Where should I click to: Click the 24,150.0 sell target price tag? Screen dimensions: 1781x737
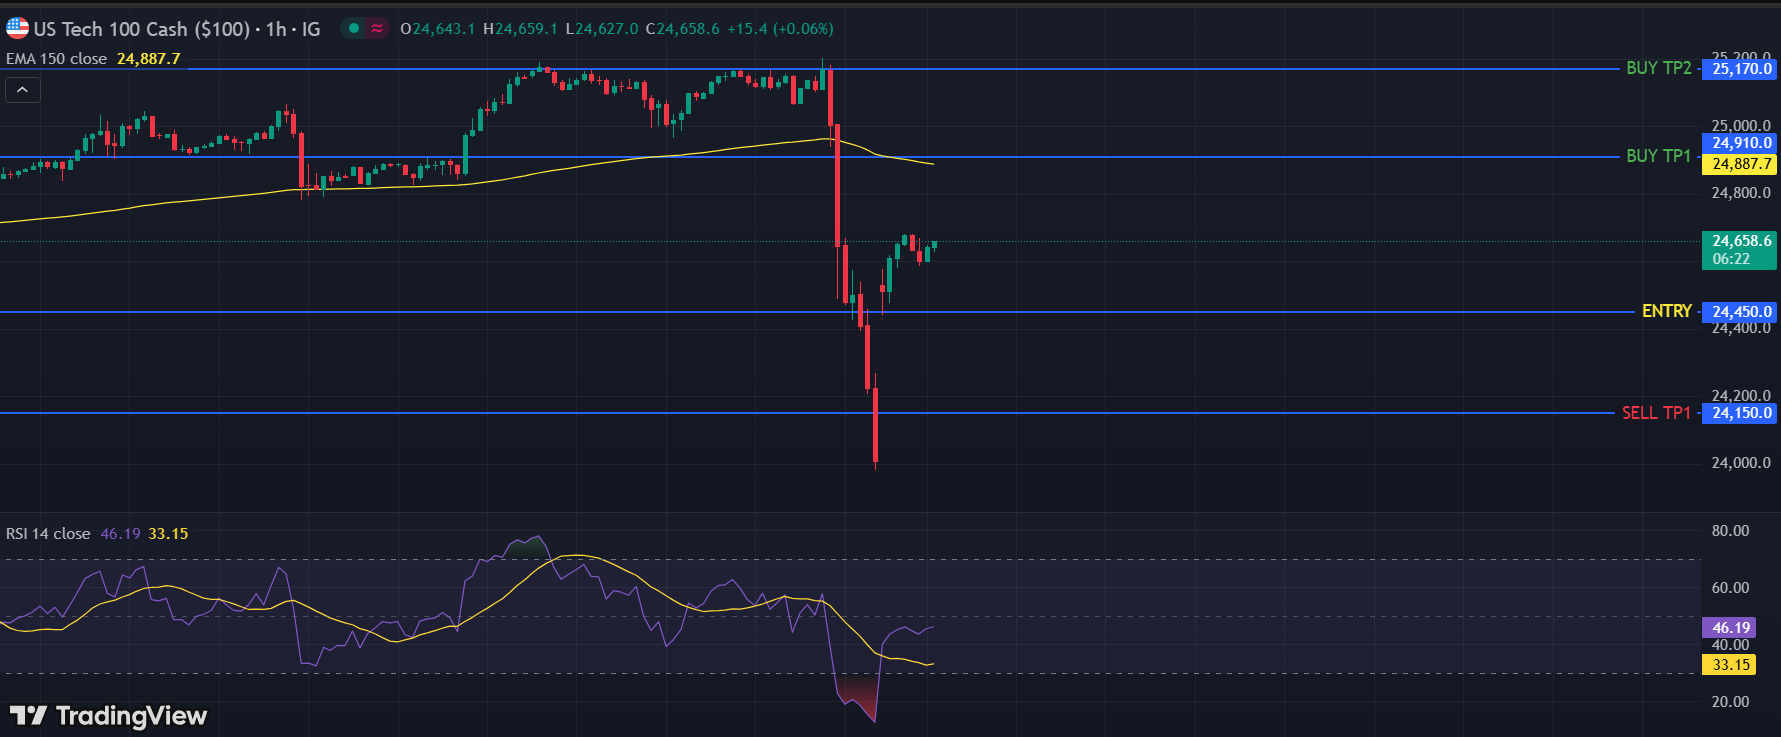(1740, 413)
